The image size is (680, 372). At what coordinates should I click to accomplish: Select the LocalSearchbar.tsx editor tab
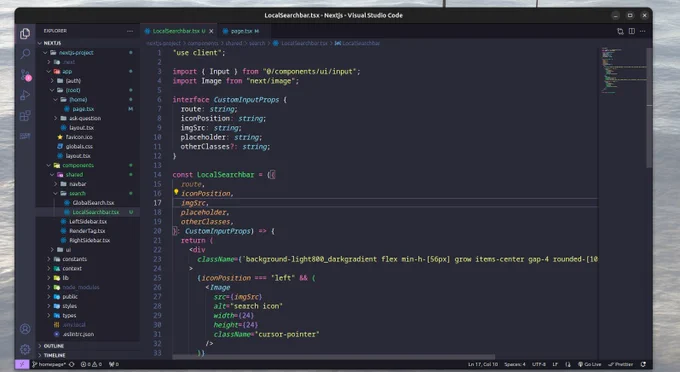tap(179, 31)
